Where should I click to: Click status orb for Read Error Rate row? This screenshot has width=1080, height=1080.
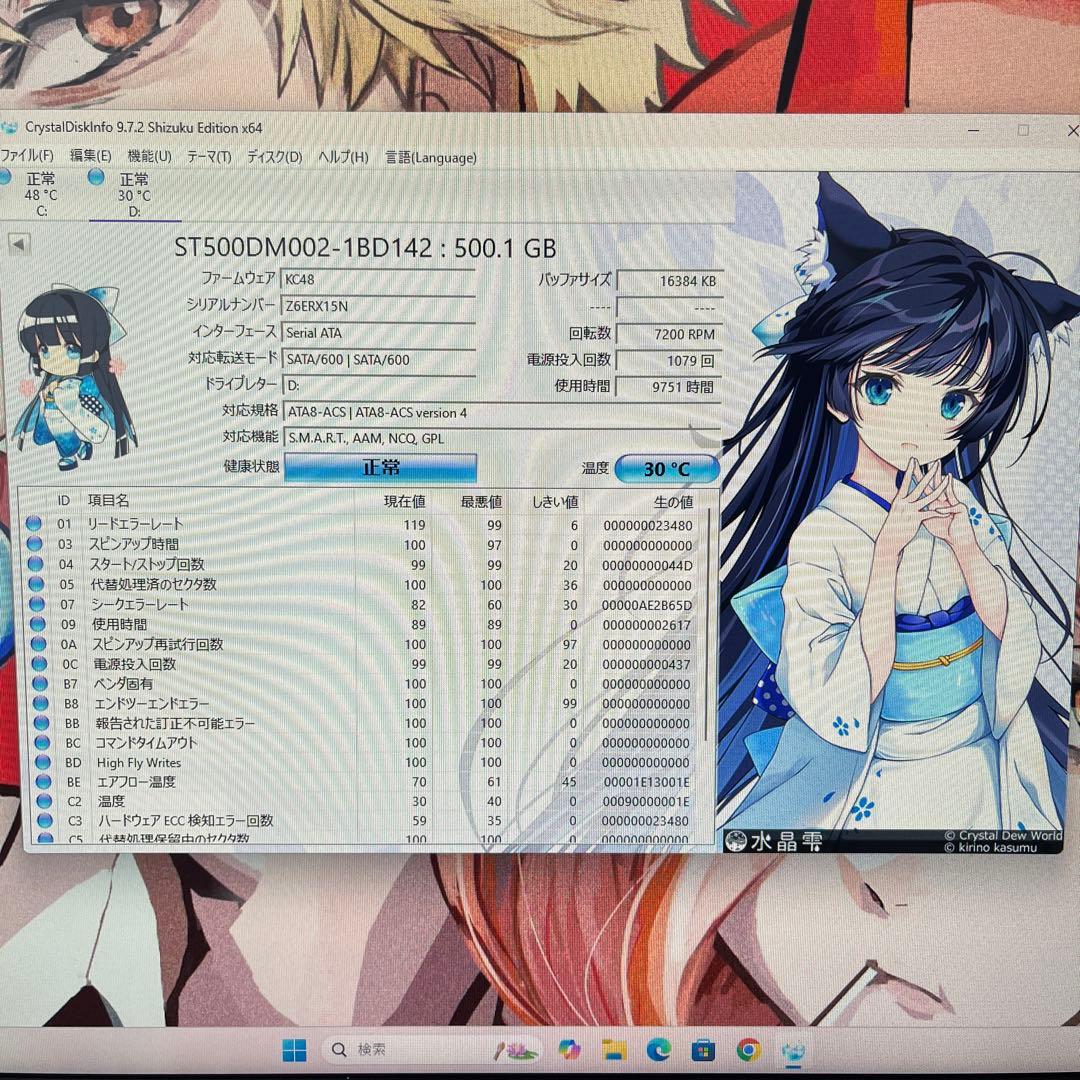[34, 524]
